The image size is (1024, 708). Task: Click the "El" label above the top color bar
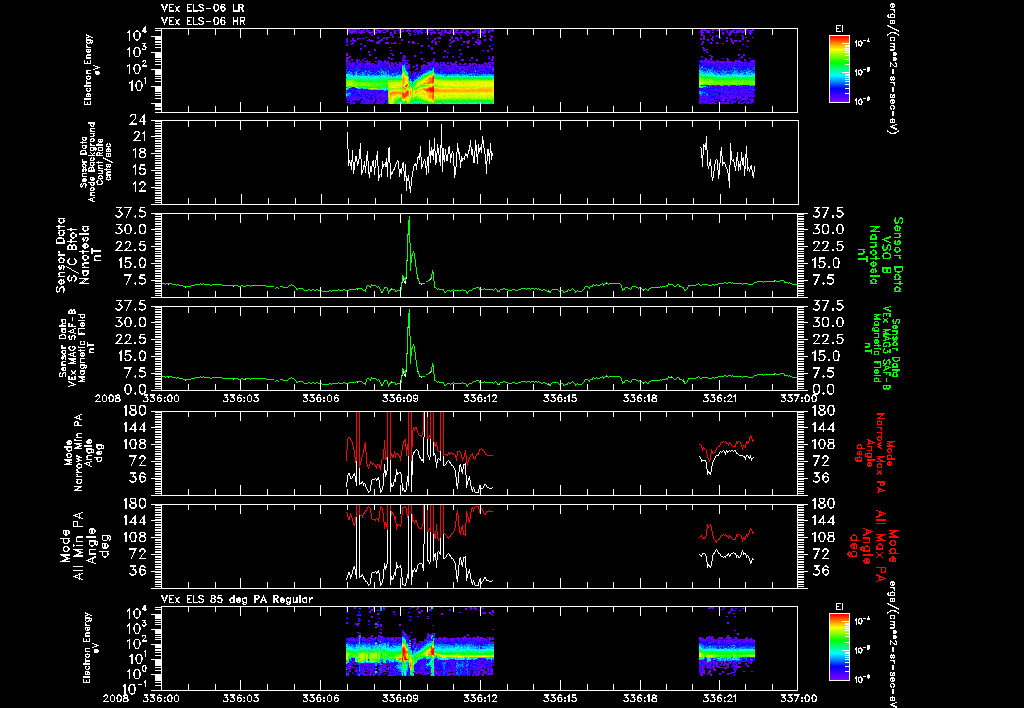[x=839, y=29]
